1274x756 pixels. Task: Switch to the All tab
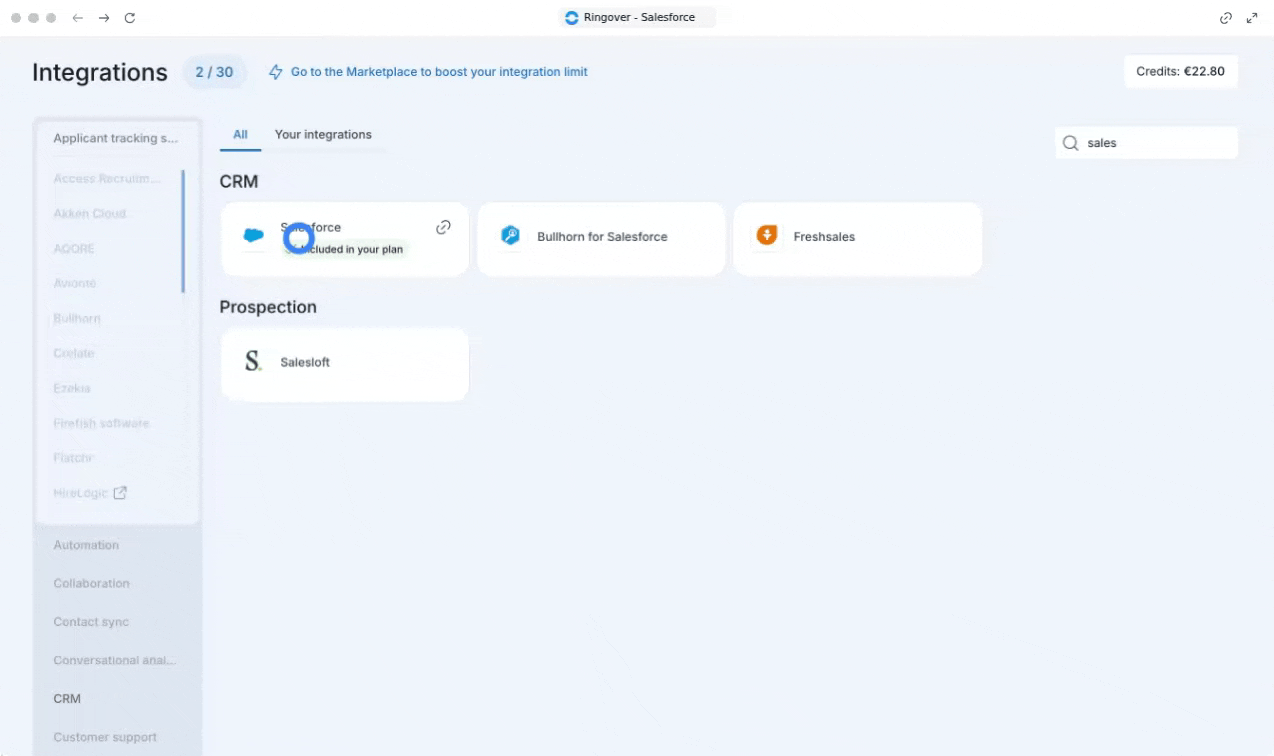click(x=240, y=134)
